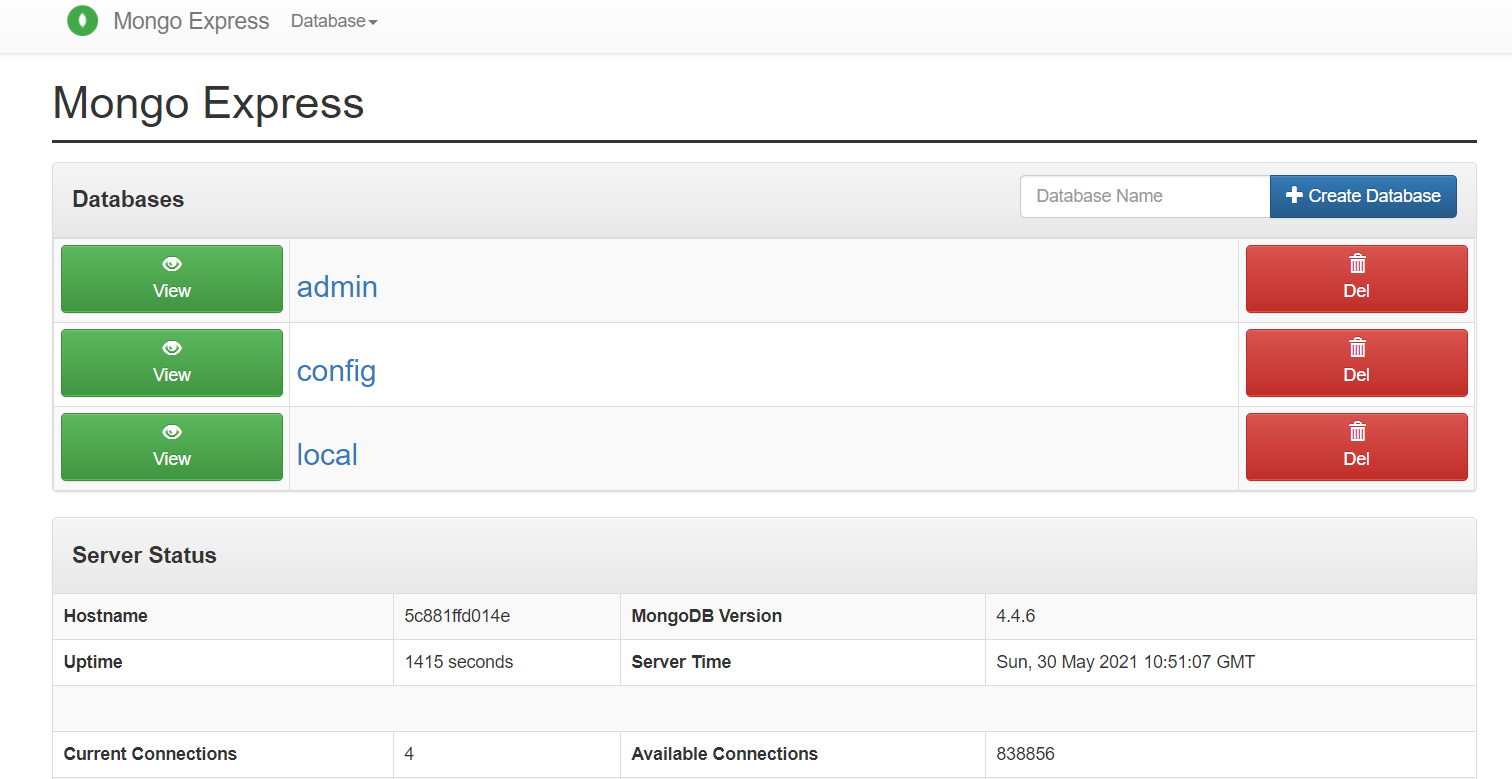Click the large Mongo Express page title
Screen dimensions: 1512x779
click(208, 103)
